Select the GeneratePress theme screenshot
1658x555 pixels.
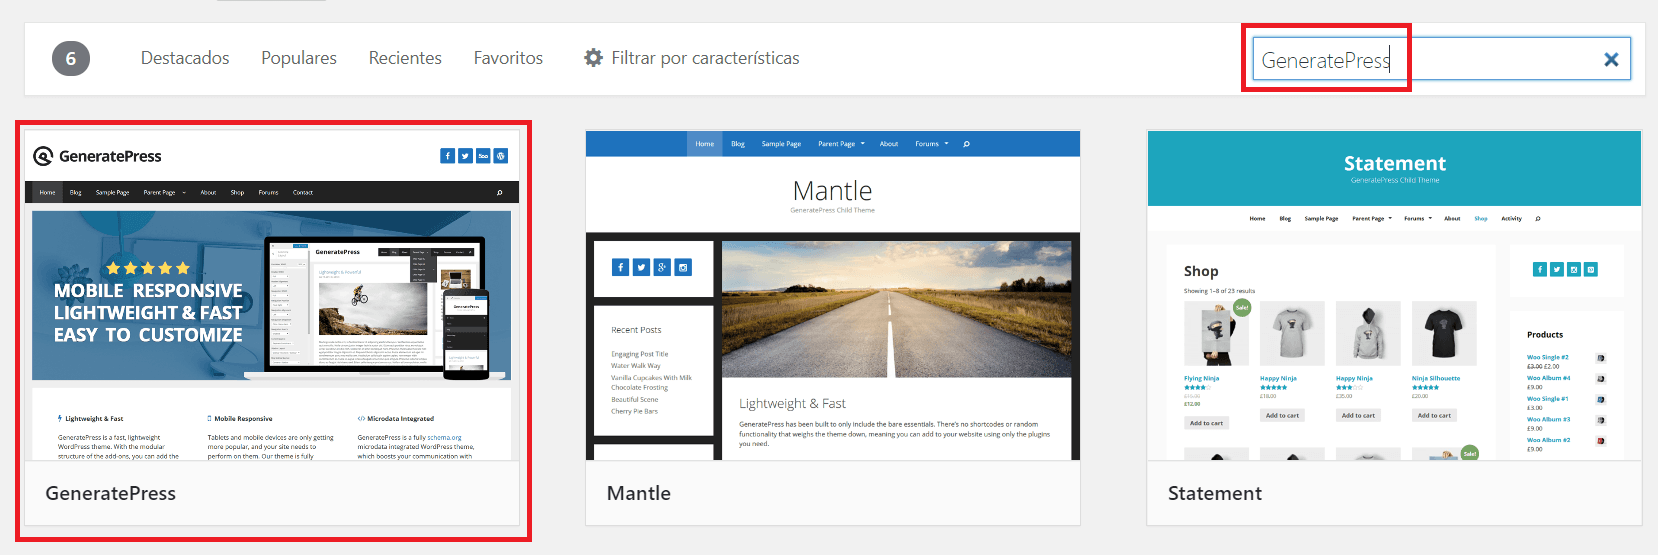(x=272, y=295)
